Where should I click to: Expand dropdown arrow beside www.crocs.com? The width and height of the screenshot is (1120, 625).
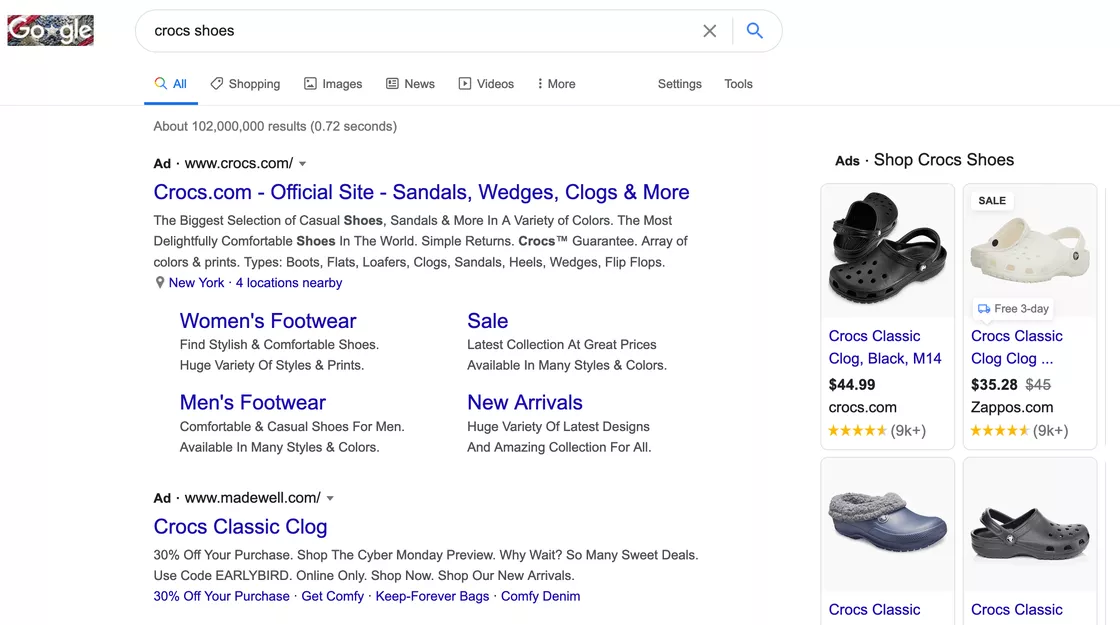click(x=303, y=164)
